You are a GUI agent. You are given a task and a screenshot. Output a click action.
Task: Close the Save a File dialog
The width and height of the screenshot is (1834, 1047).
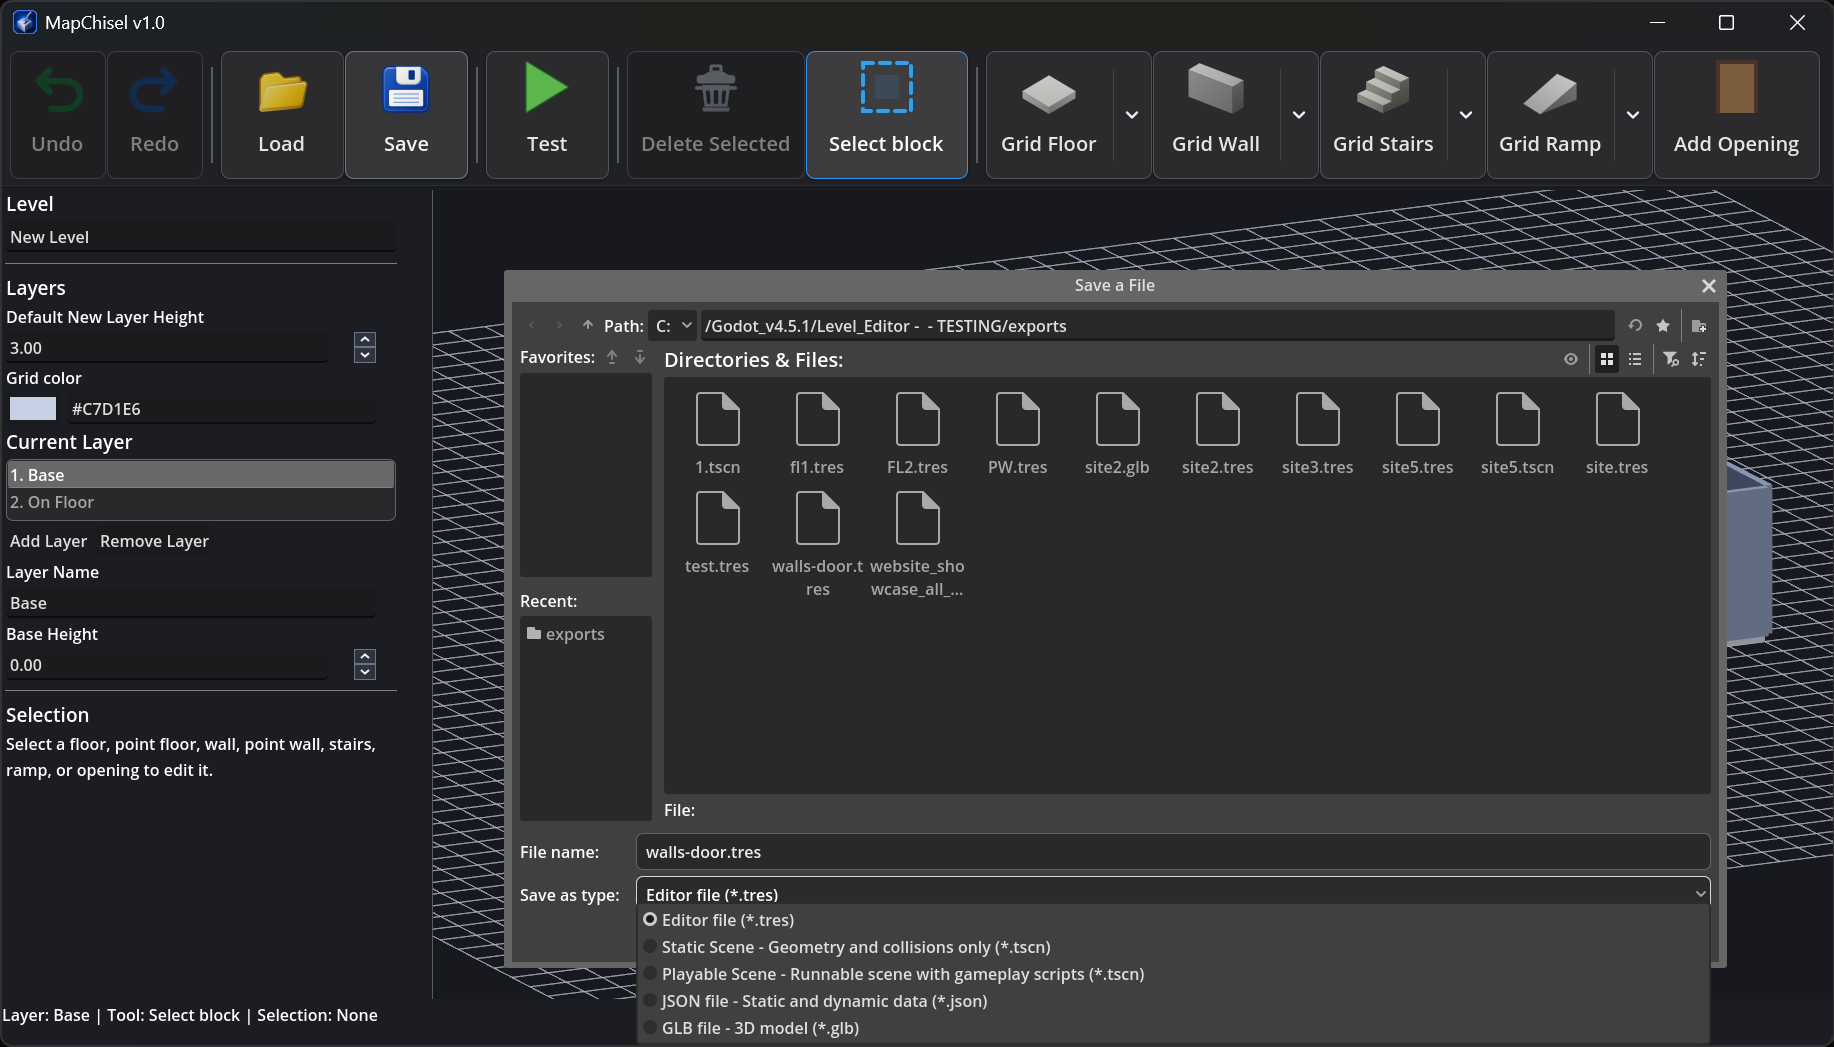(x=1709, y=286)
